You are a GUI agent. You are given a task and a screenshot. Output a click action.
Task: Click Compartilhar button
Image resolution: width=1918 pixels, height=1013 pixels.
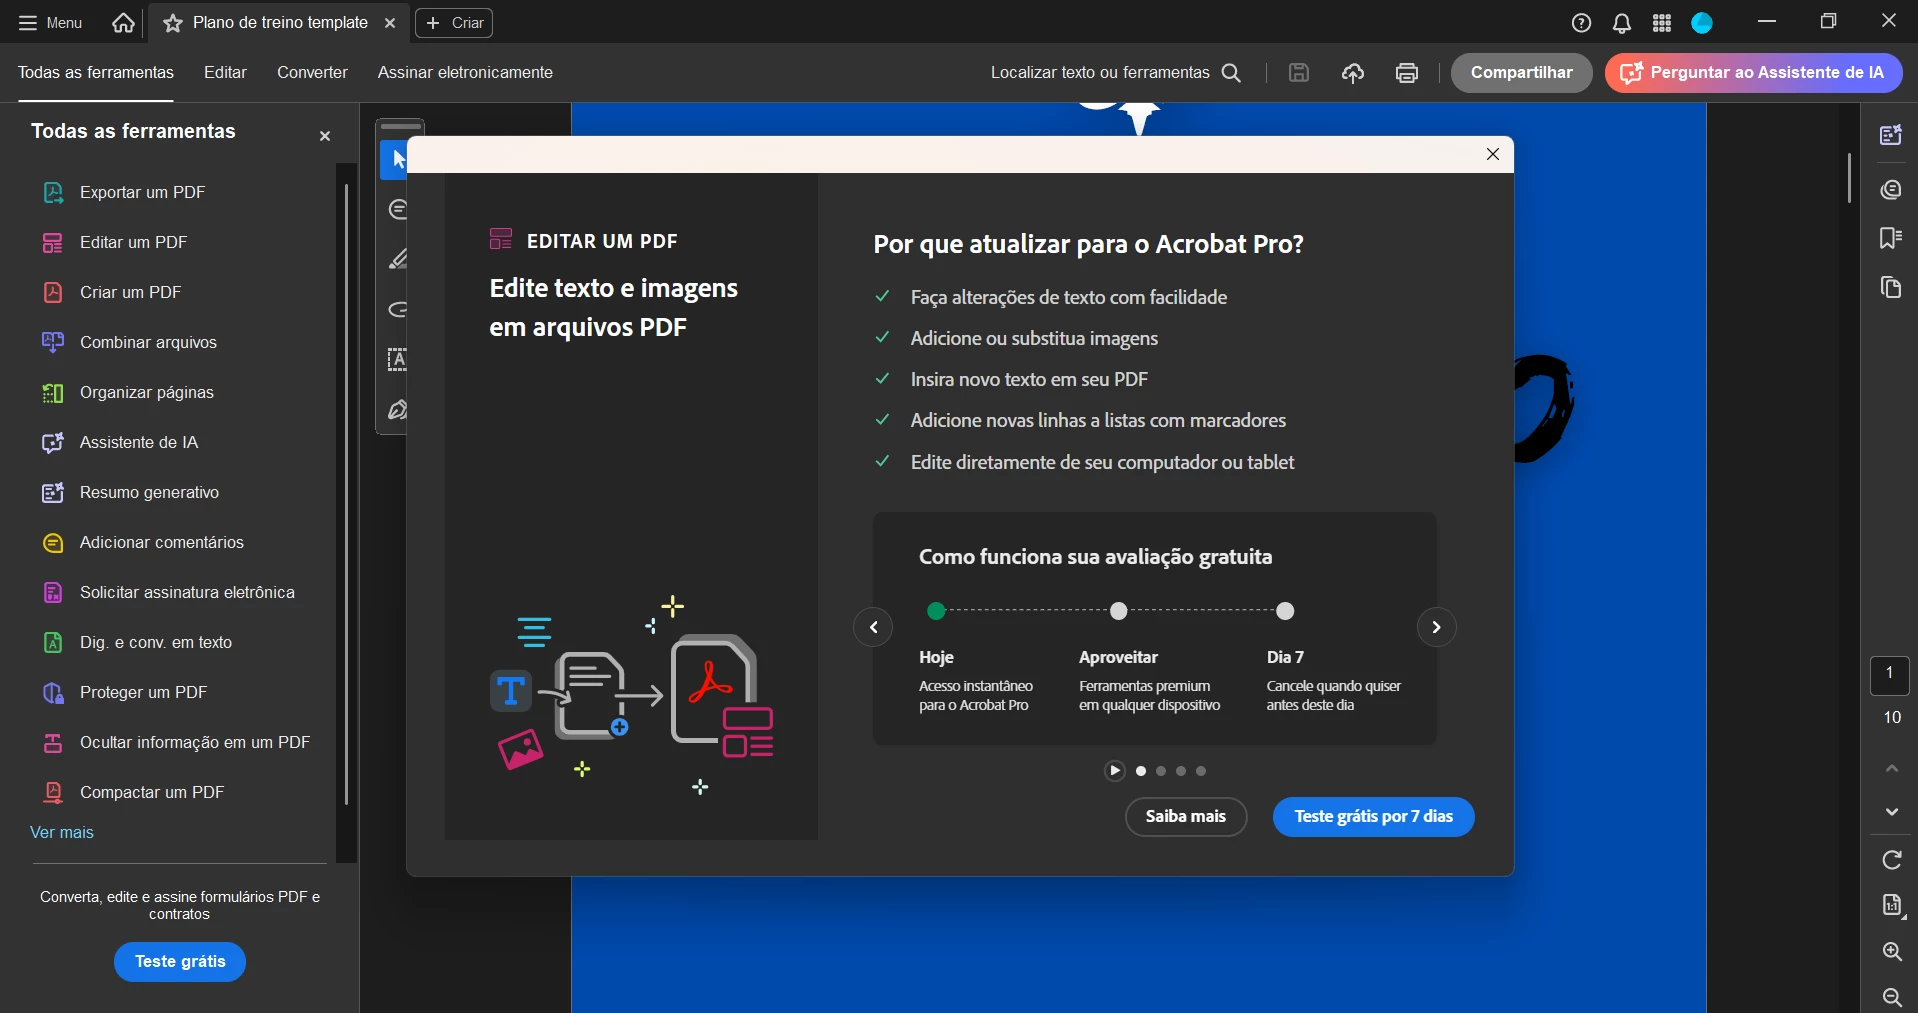1521,72
